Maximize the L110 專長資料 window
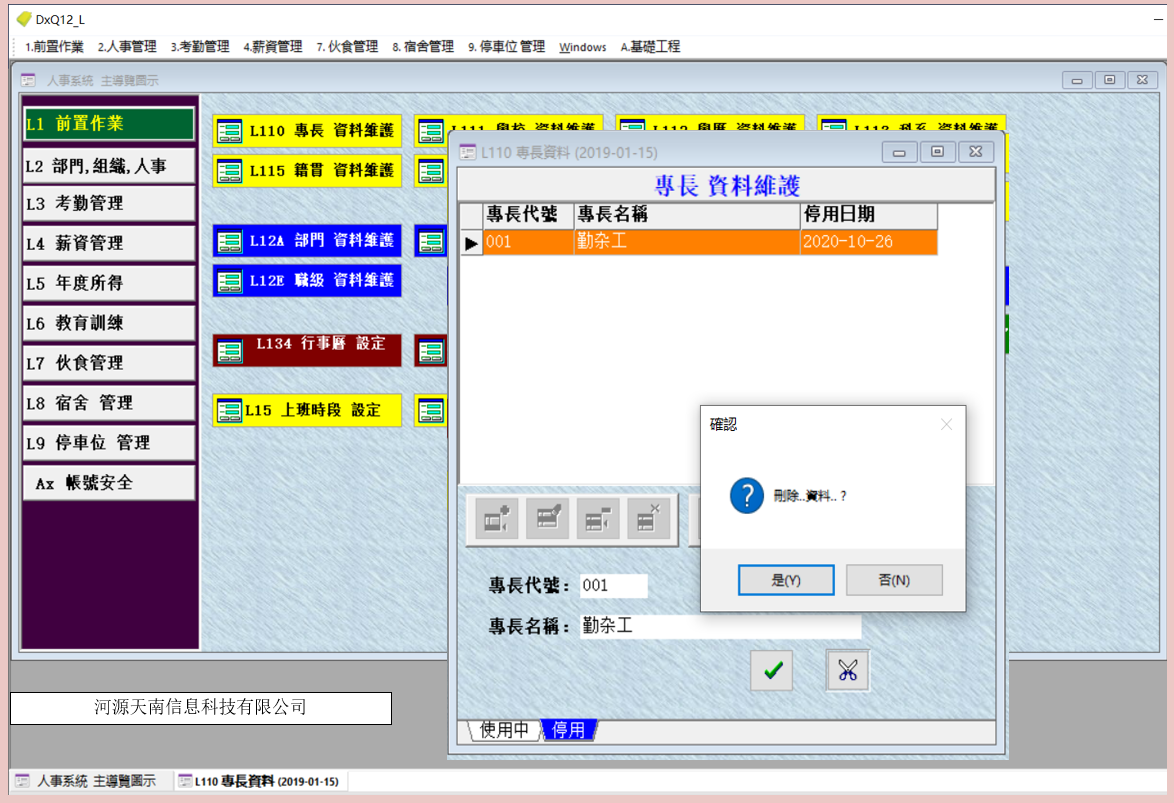Viewport: 1174px width, 803px height. pos(937,152)
